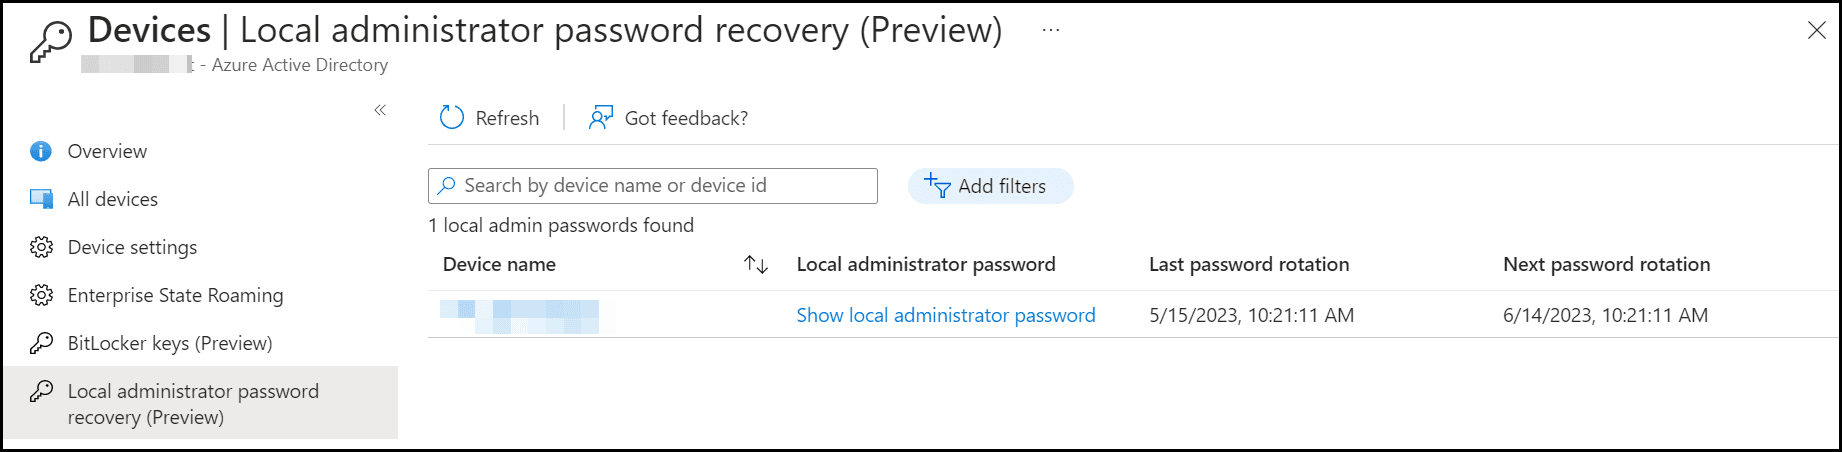This screenshot has height=452, width=1842.
Task: Click the Got feedback person icon
Action: (600, 118)
